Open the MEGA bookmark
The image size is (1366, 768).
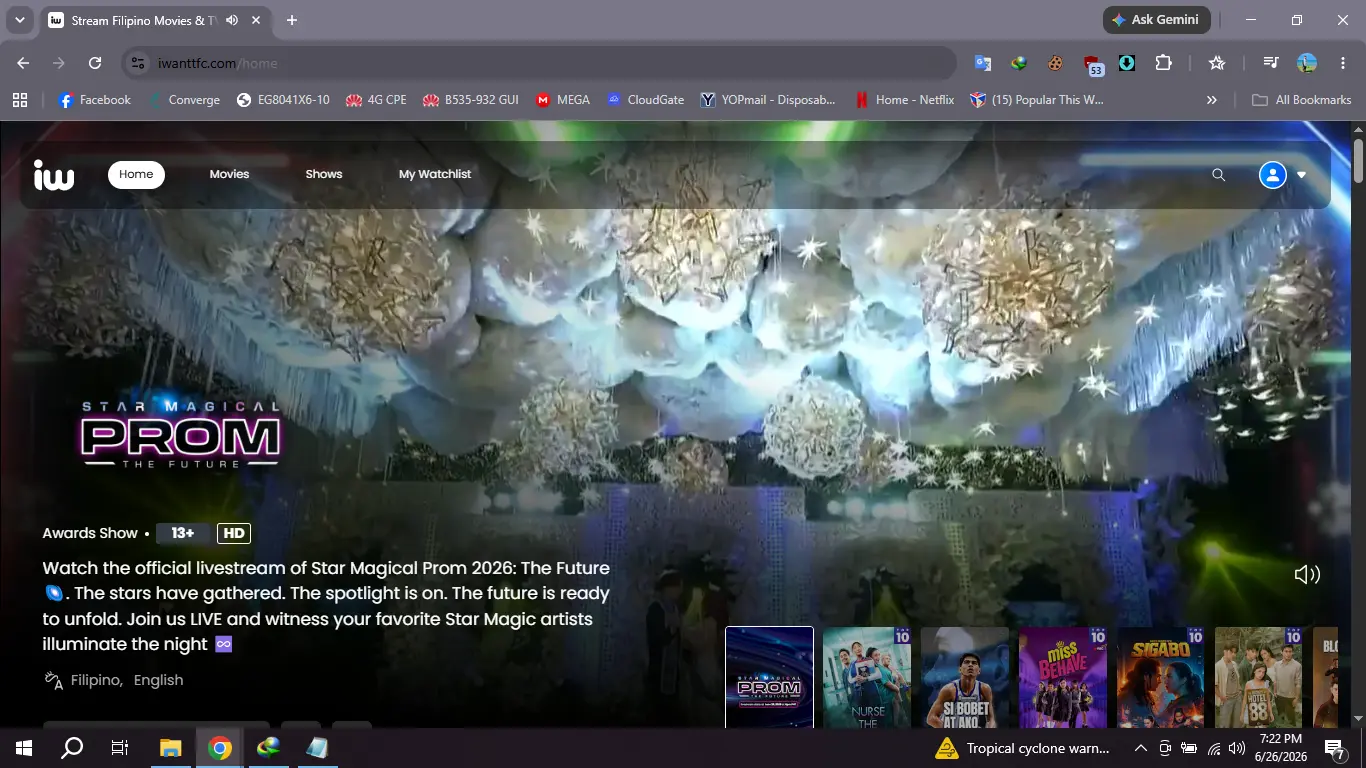[x=563, y=100]
